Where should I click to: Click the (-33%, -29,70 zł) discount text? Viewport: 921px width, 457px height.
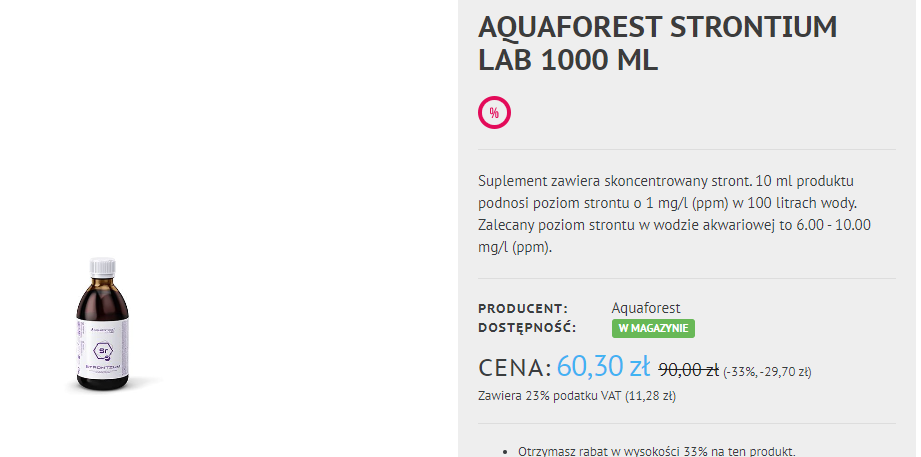tap(767, 372)
